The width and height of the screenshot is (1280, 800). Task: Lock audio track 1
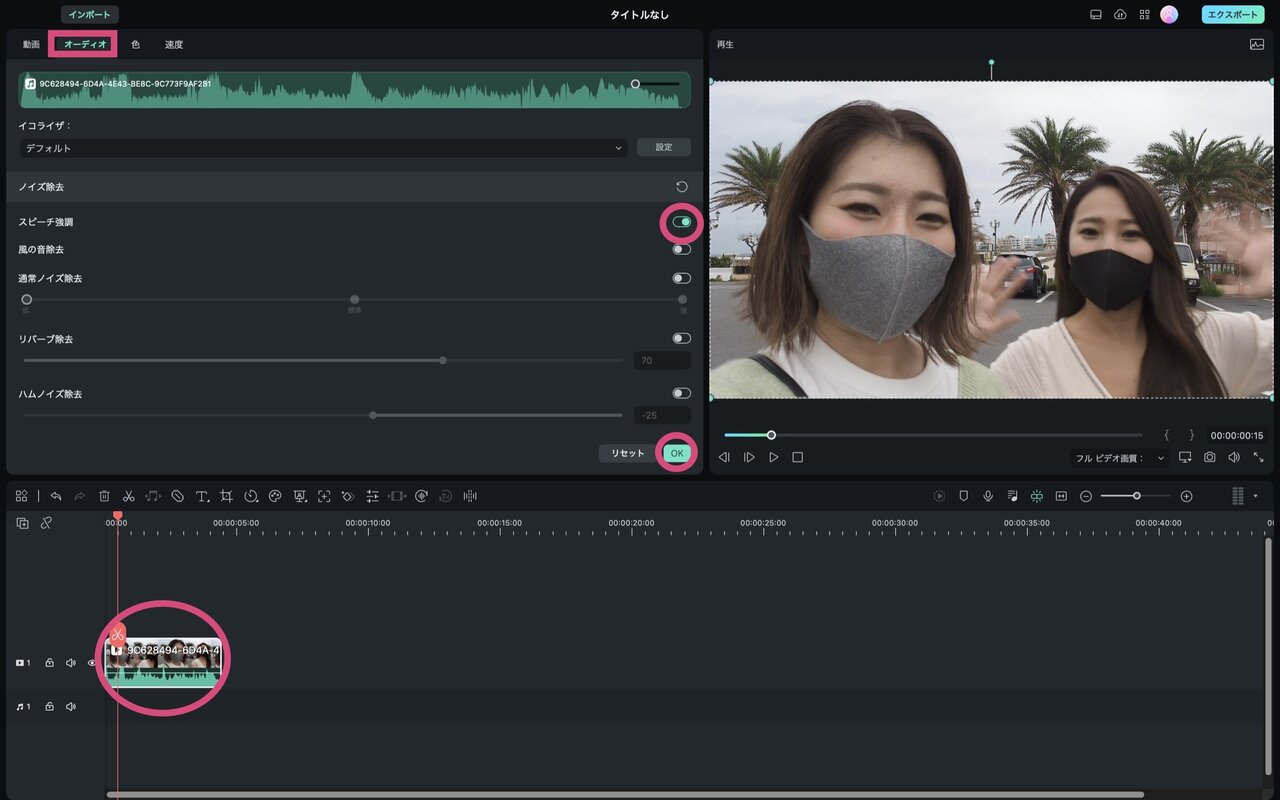coord(49,706)
